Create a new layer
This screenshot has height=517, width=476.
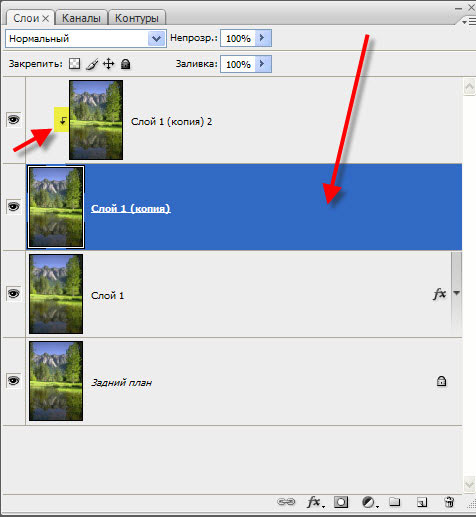click(x=422, y=502)
